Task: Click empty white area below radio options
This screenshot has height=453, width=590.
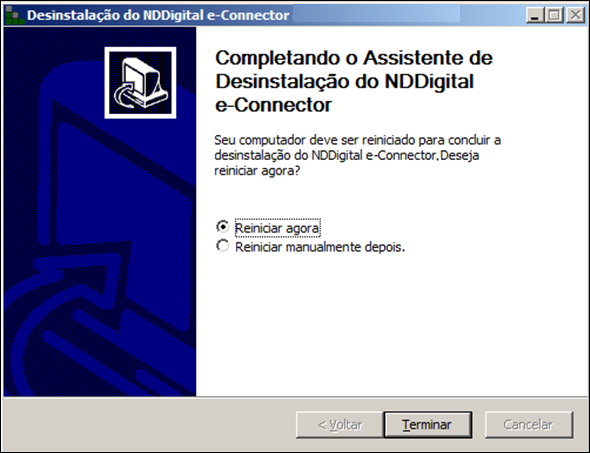Action: [x=391, y=324]
